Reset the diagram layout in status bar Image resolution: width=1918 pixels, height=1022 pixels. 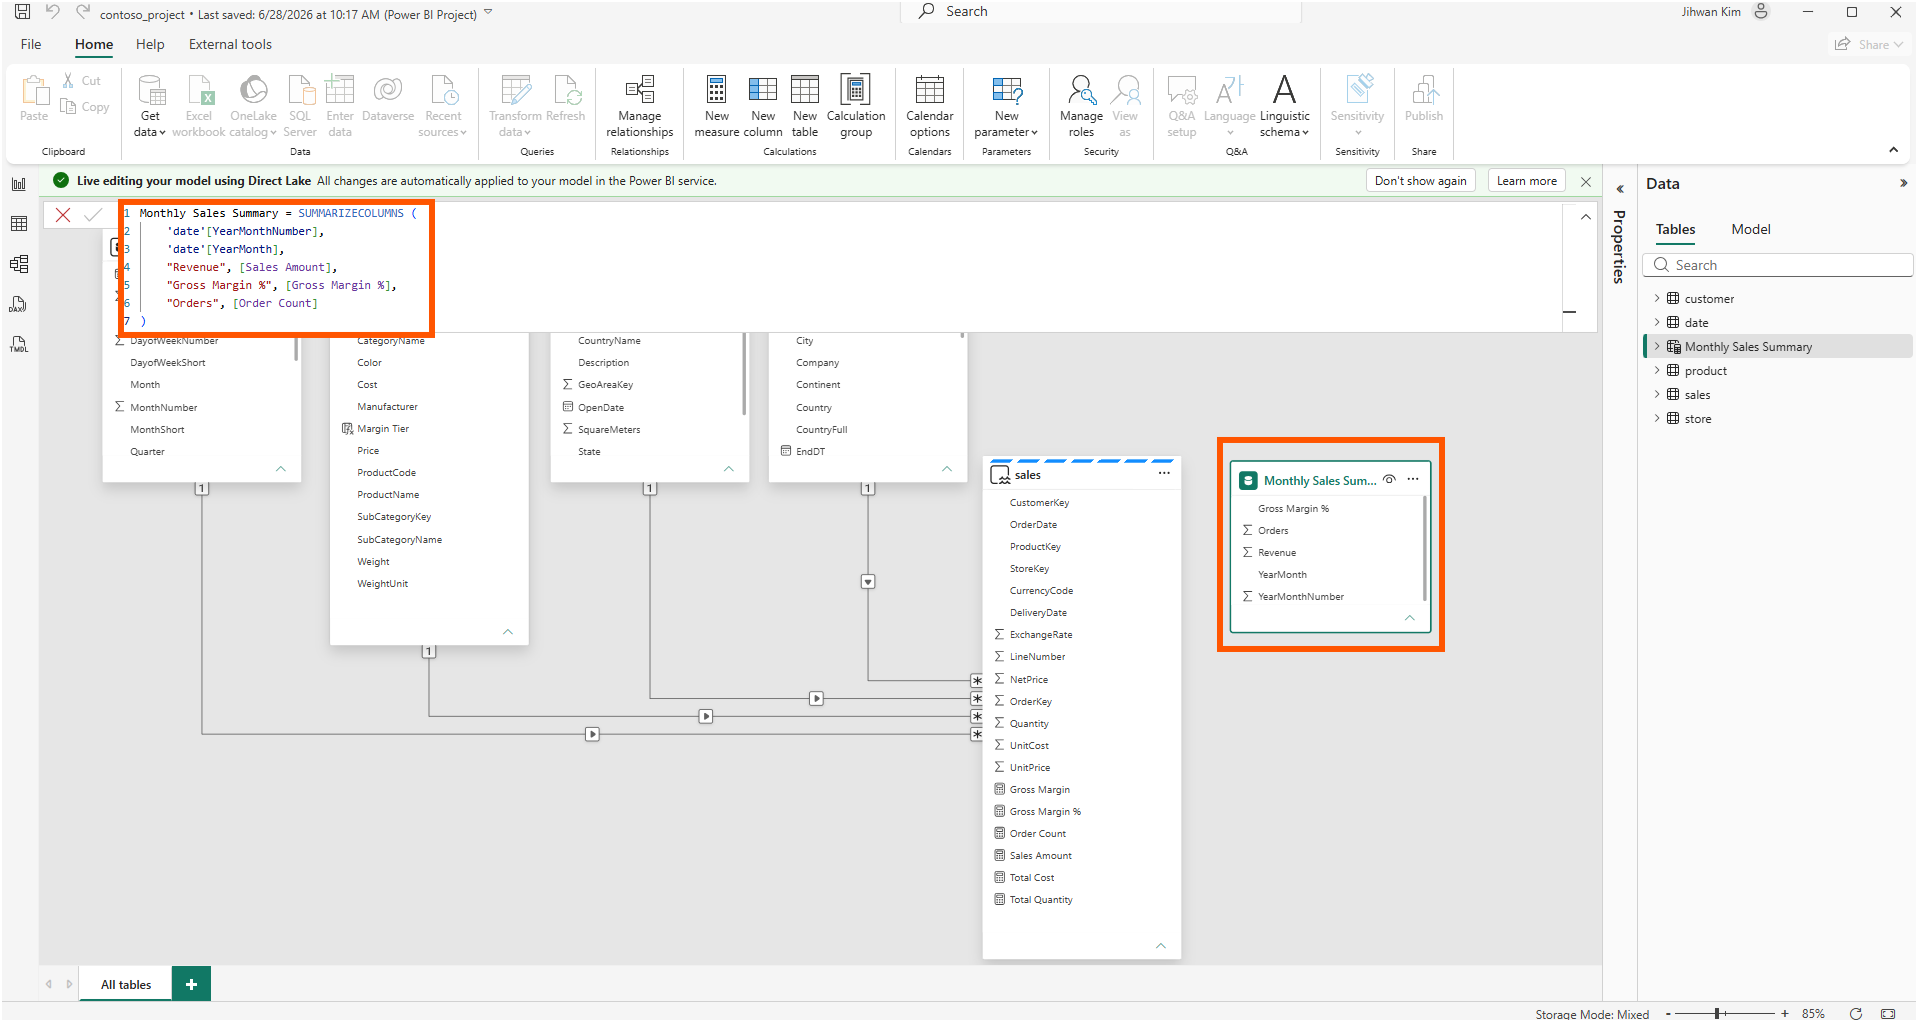[1856, 1013]
